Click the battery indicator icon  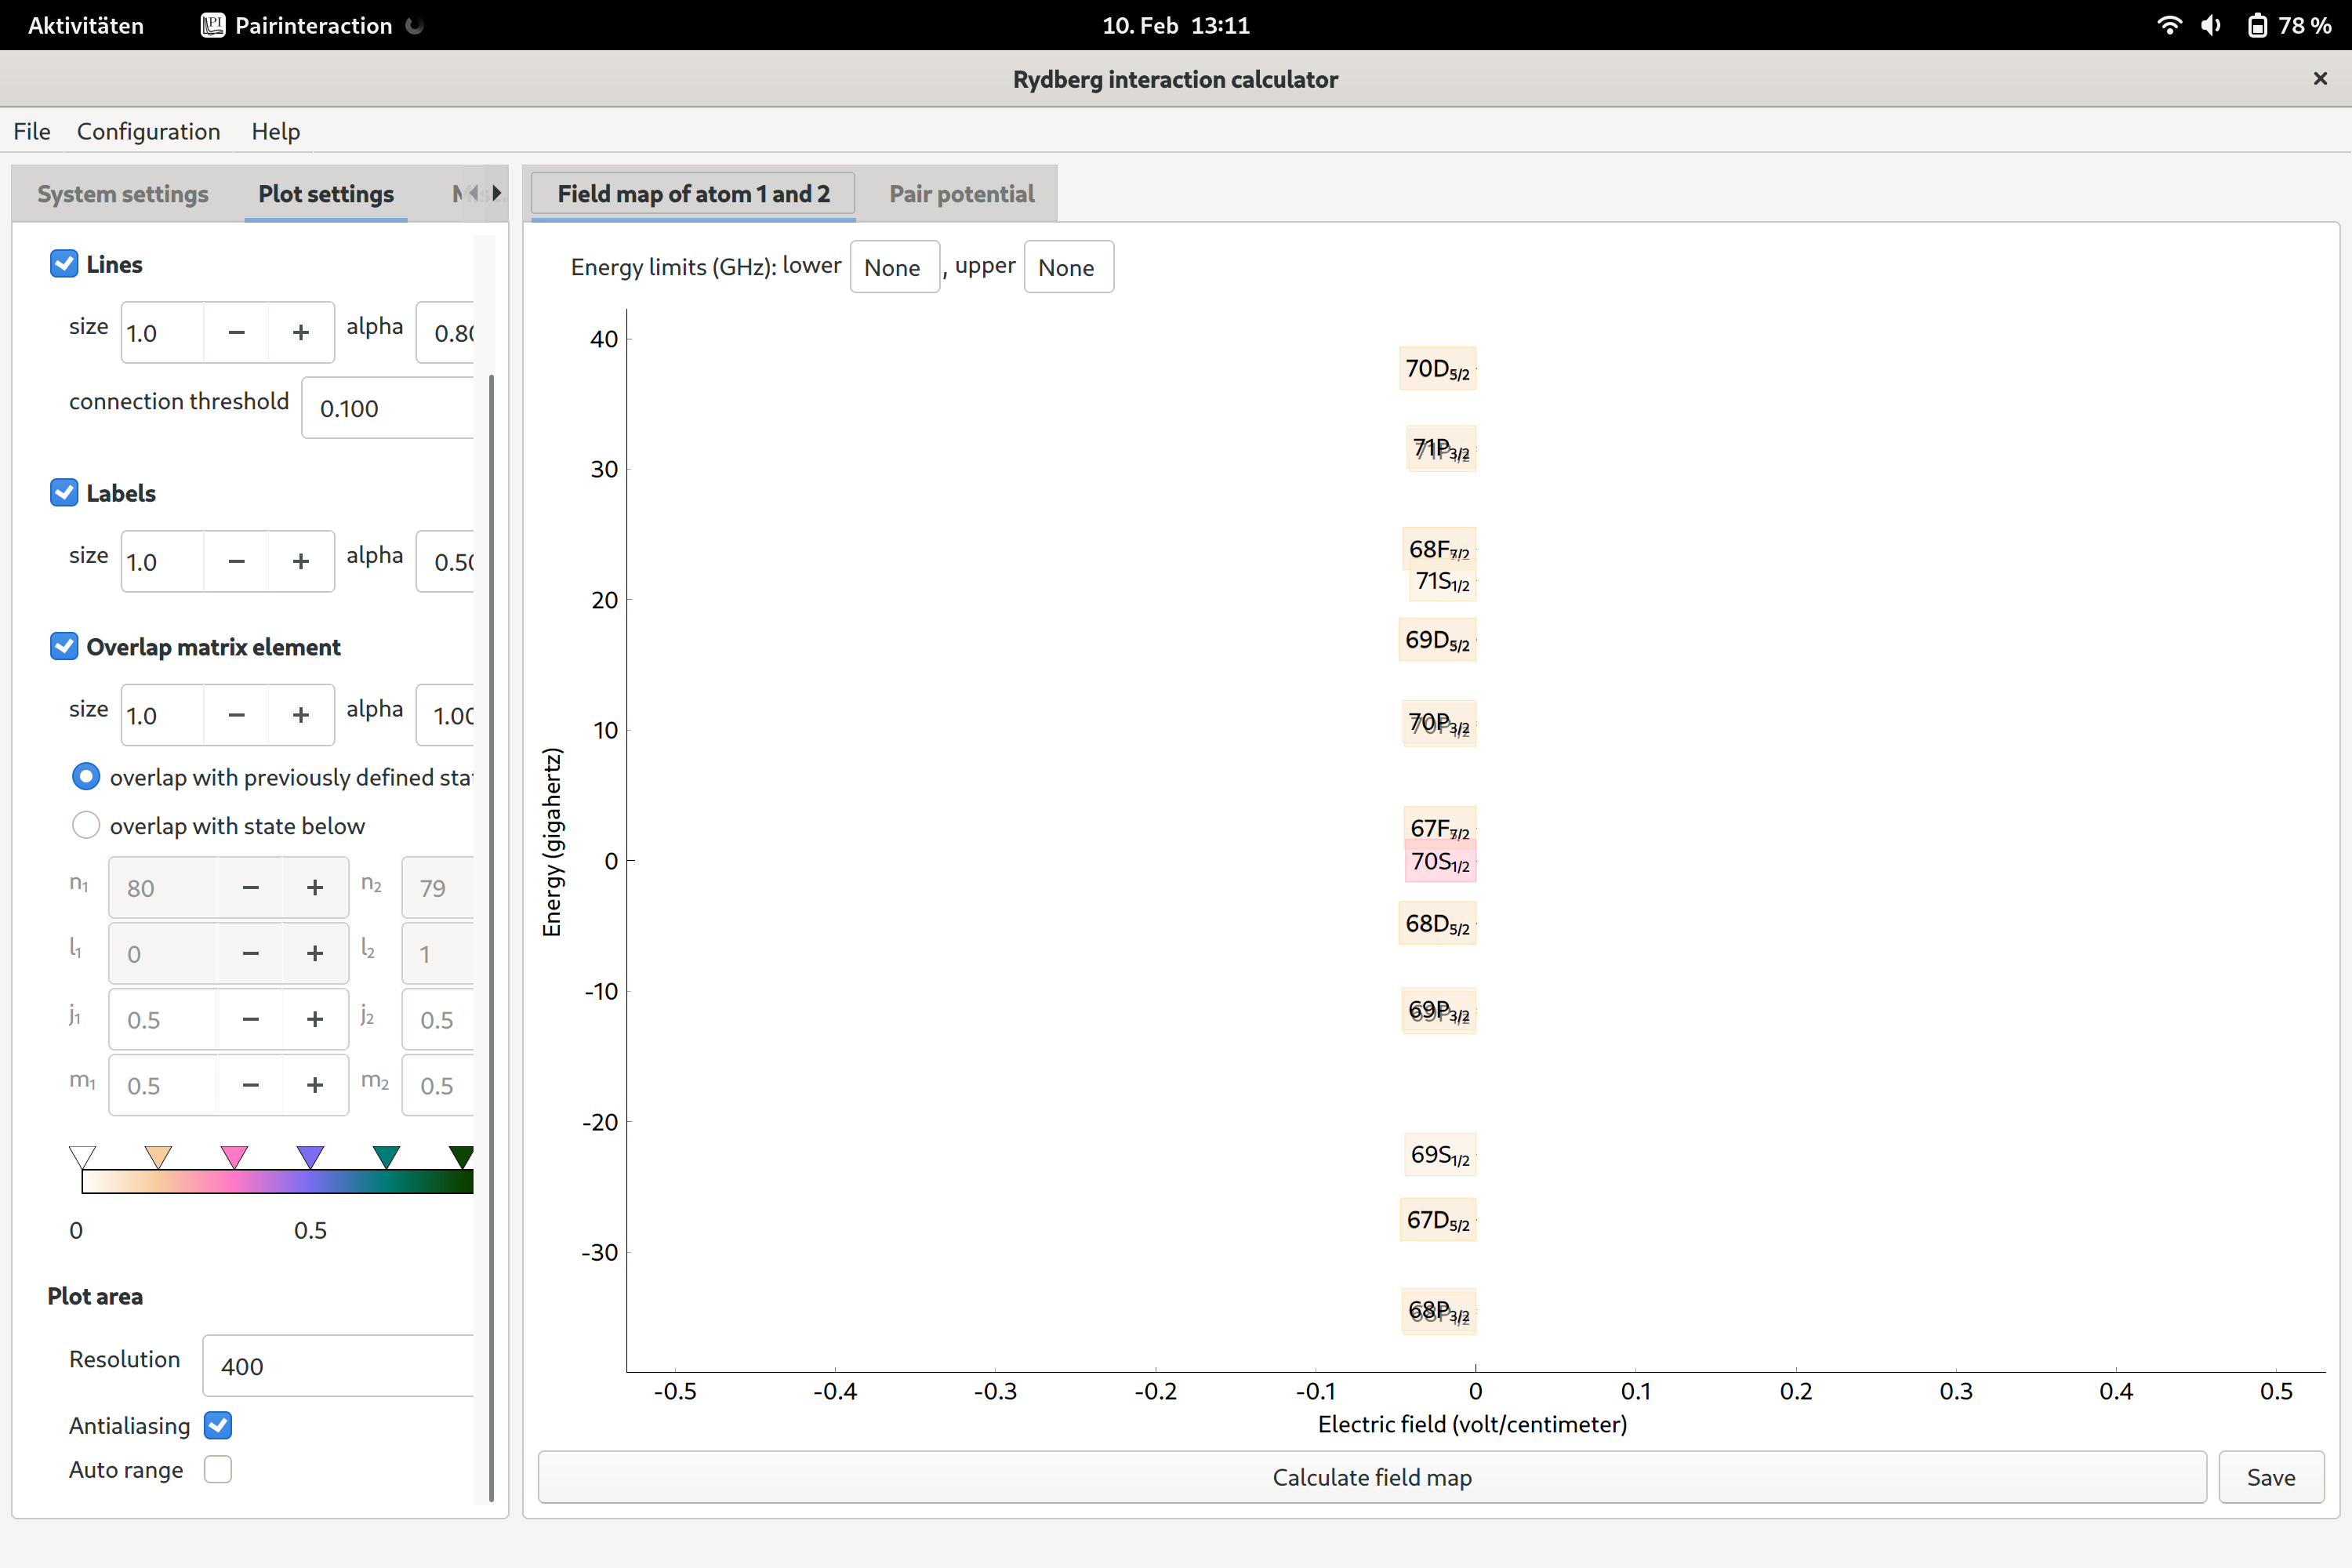click(x=2257, y=25)
